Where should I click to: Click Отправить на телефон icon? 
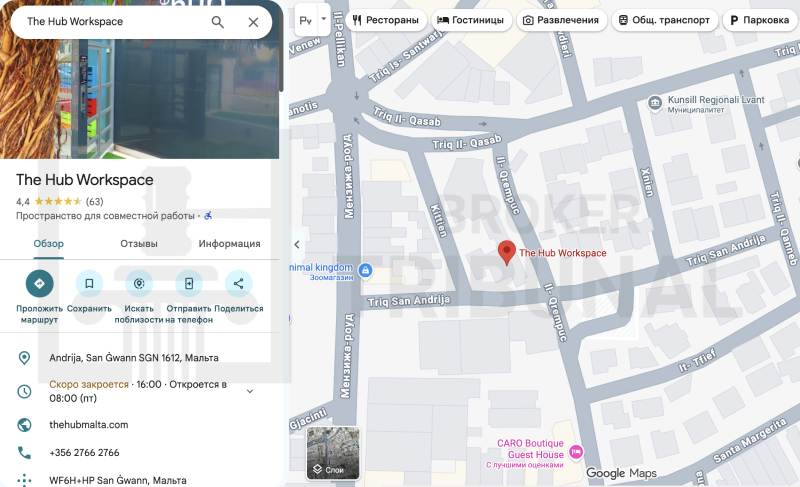click(x=189, y=284)
